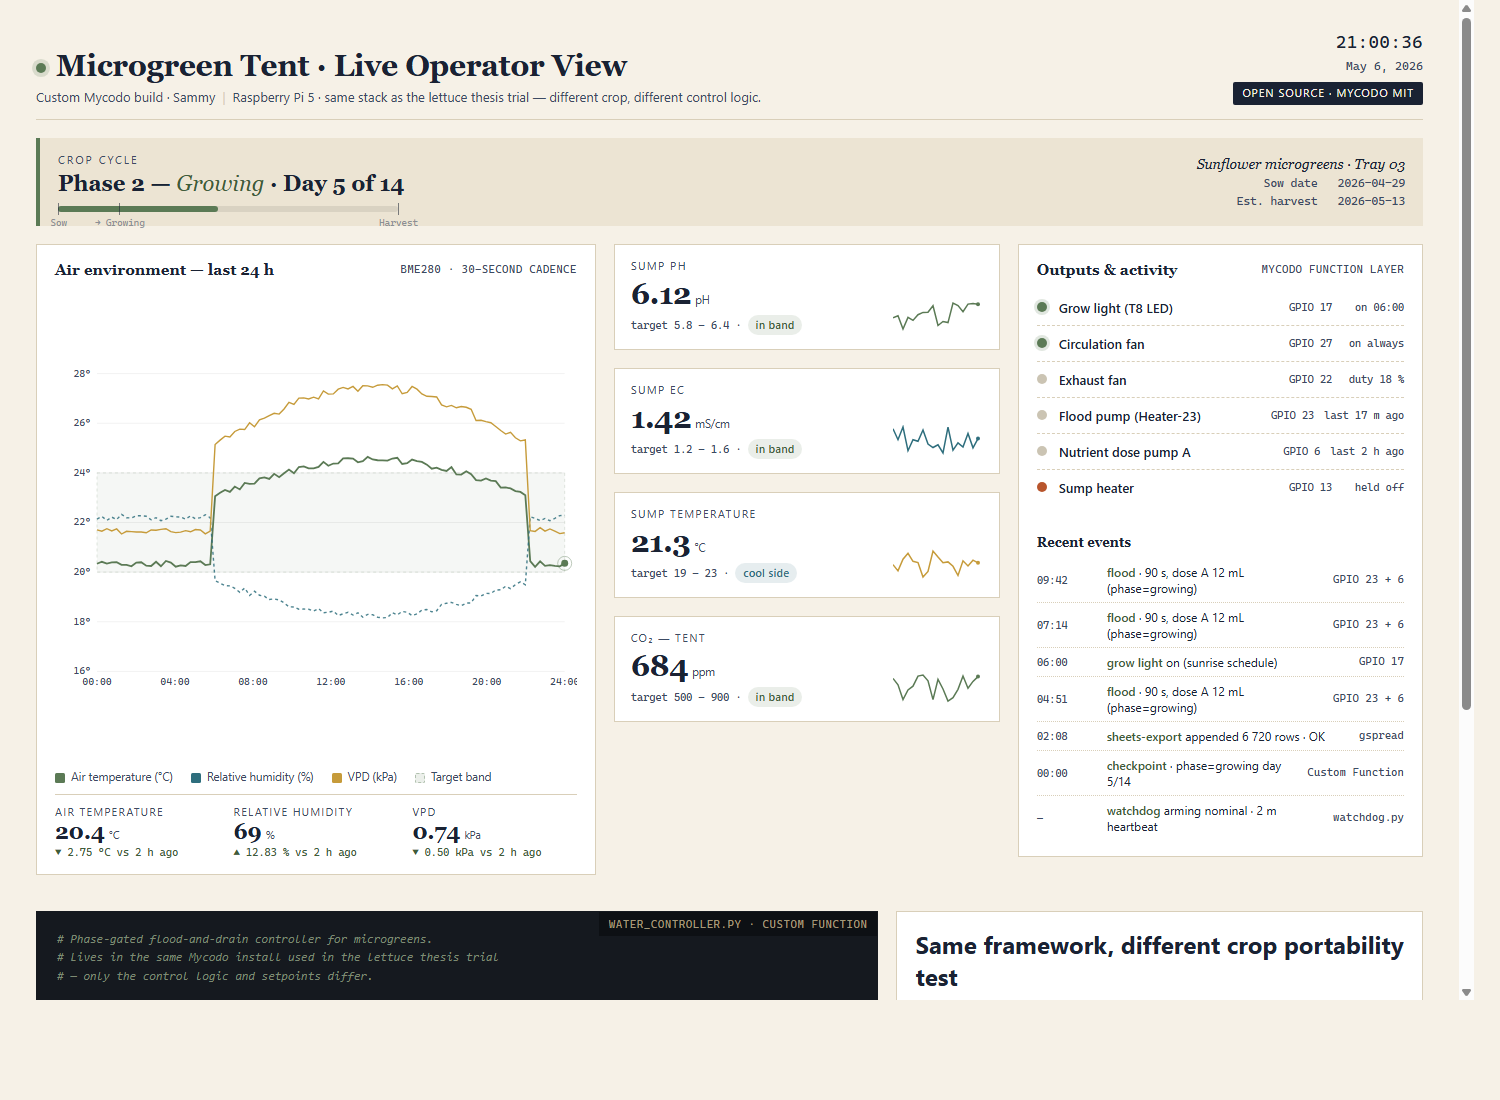
Task: Click the air temperature down-trend arrow
Action: tap(58, 852)
